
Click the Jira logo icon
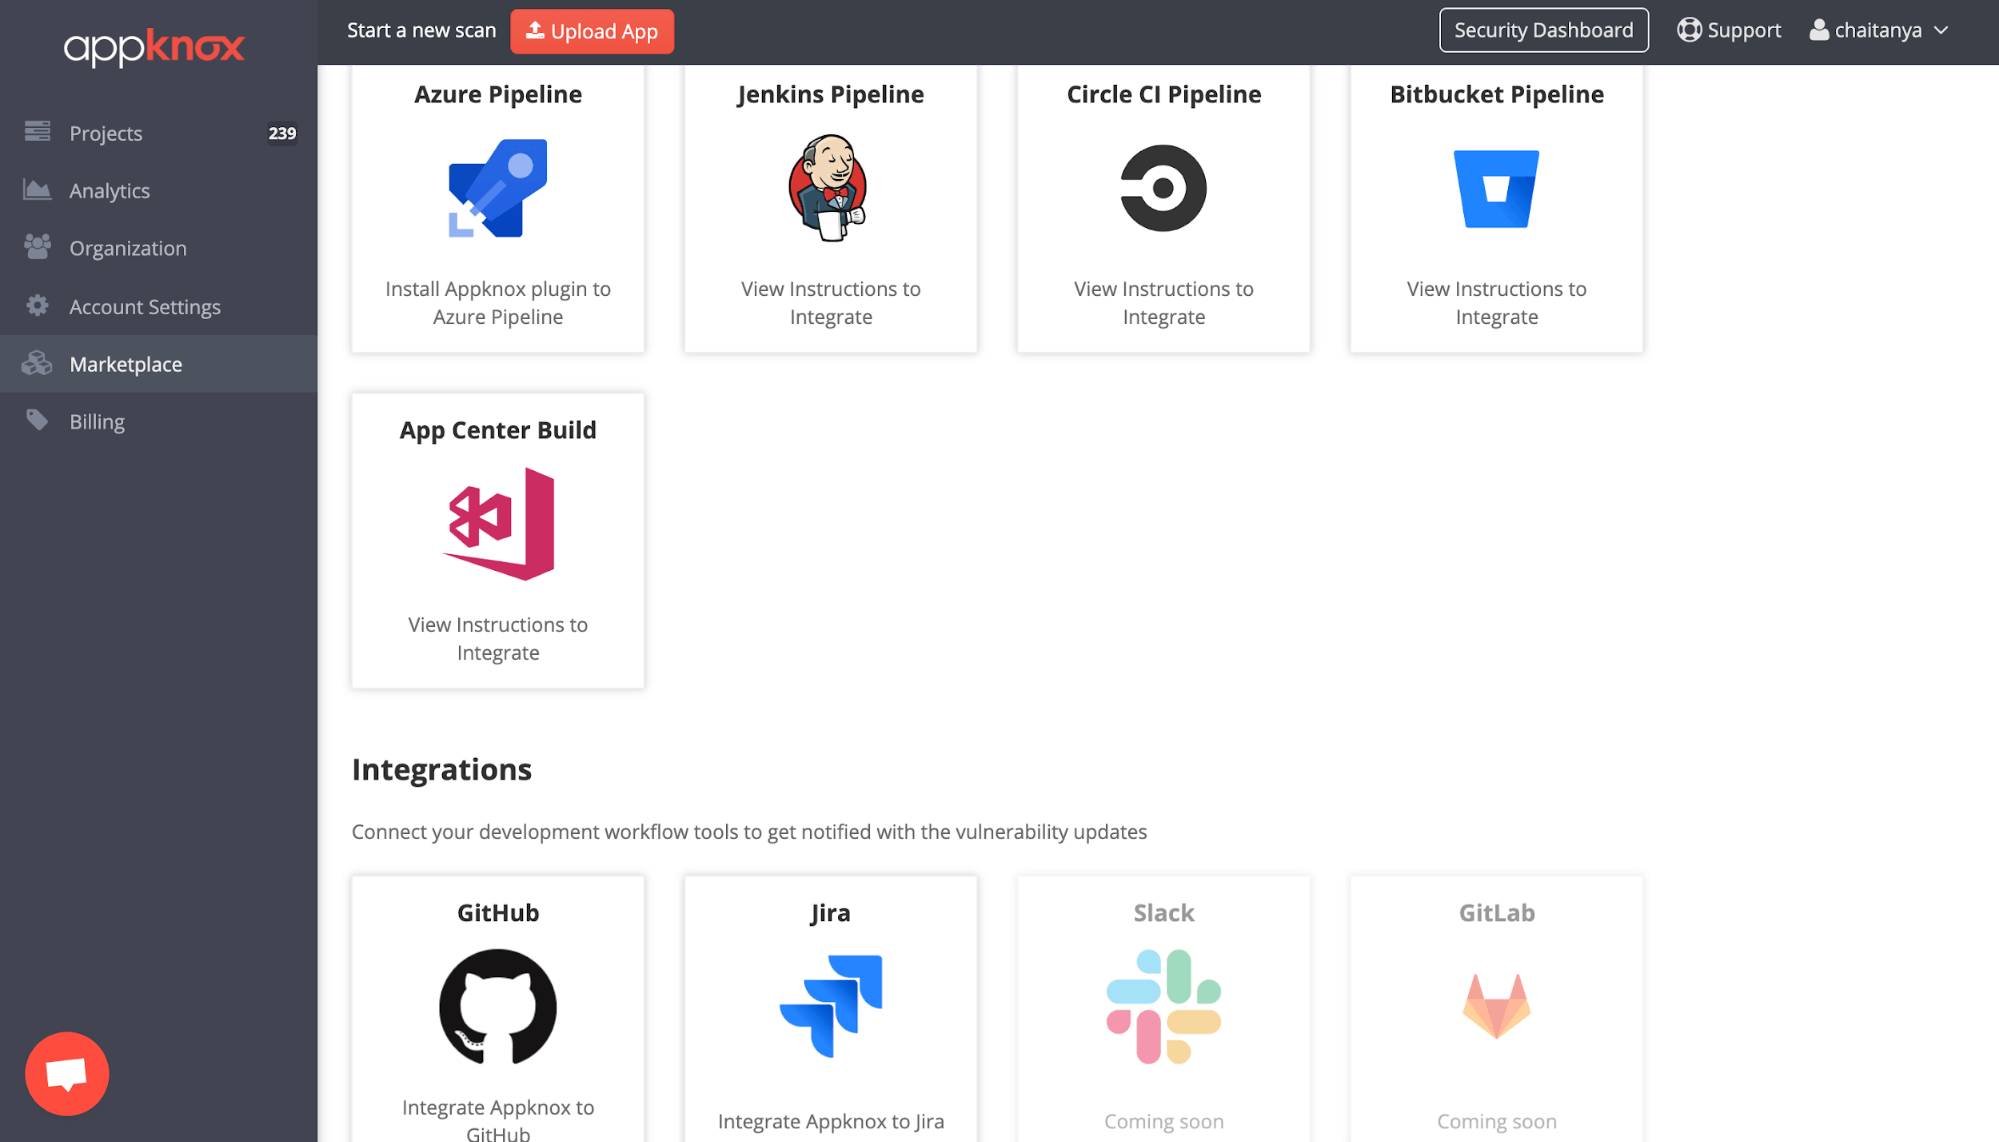[830, 1006]
